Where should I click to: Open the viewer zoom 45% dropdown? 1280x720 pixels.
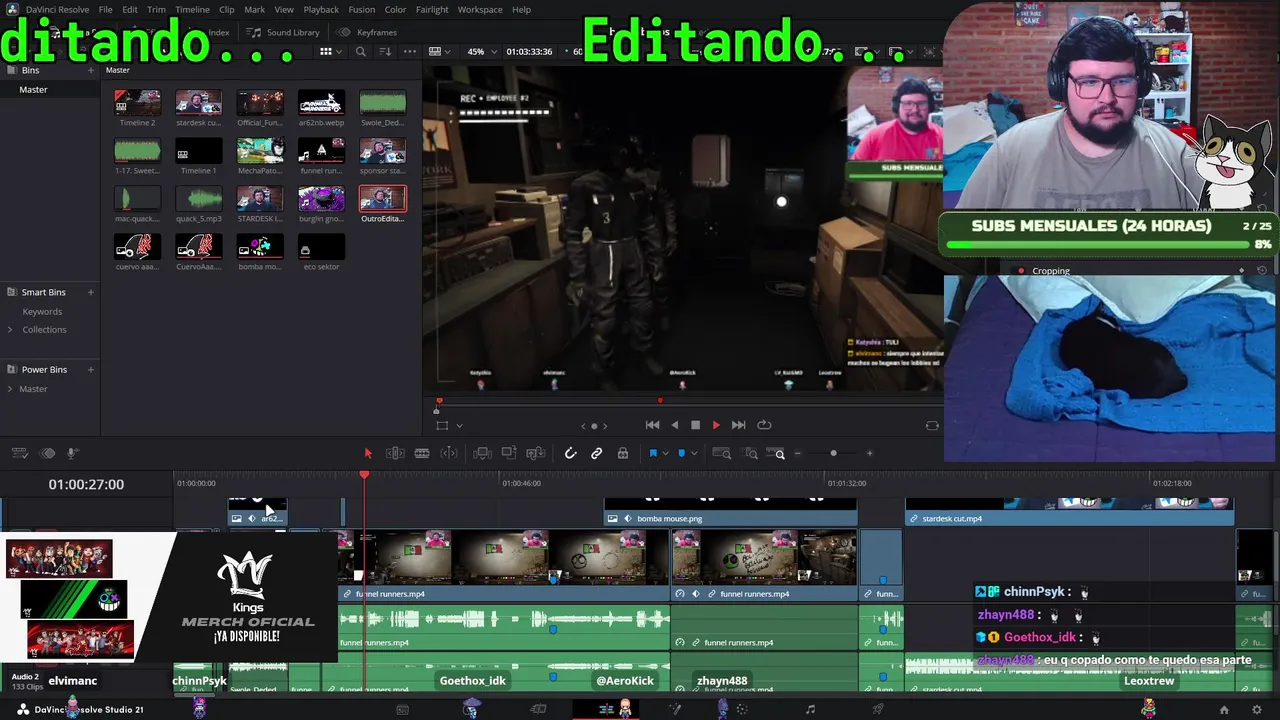tap(481, 52)
